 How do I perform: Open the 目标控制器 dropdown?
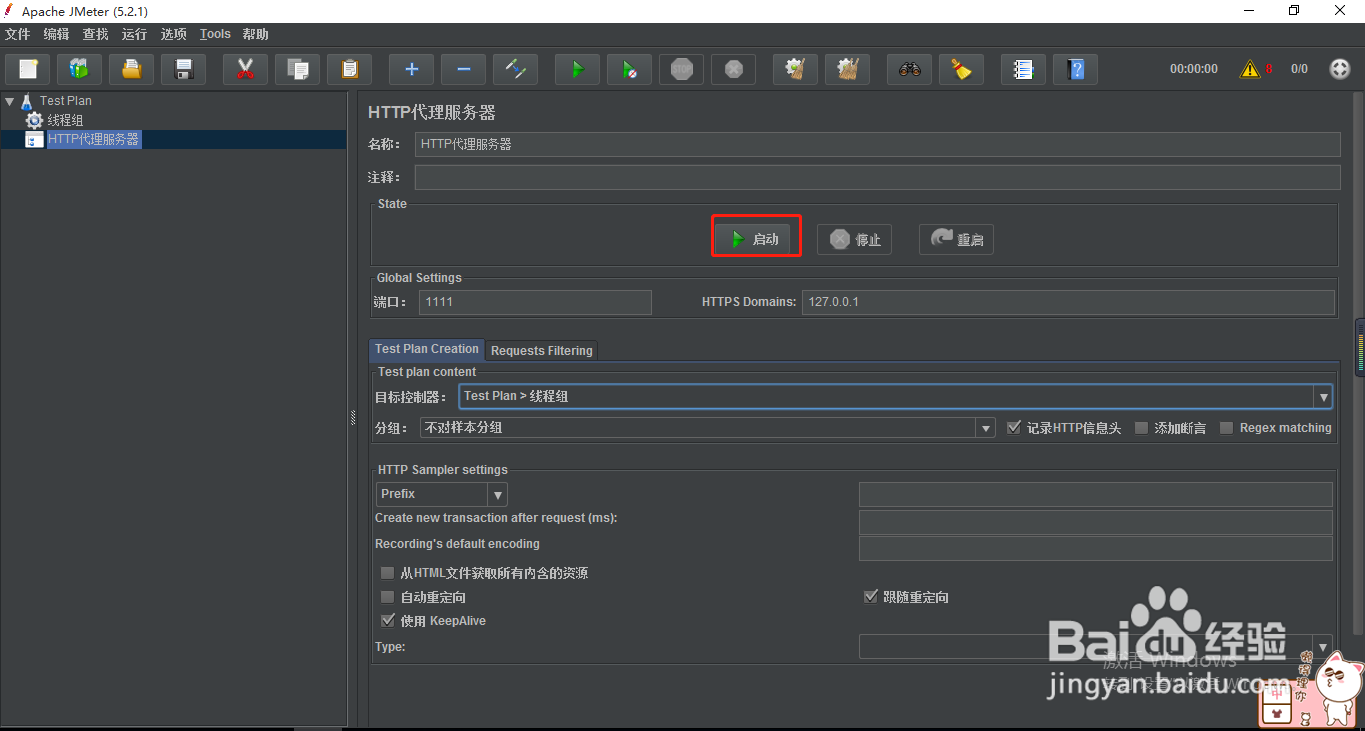pos(1323,397)
